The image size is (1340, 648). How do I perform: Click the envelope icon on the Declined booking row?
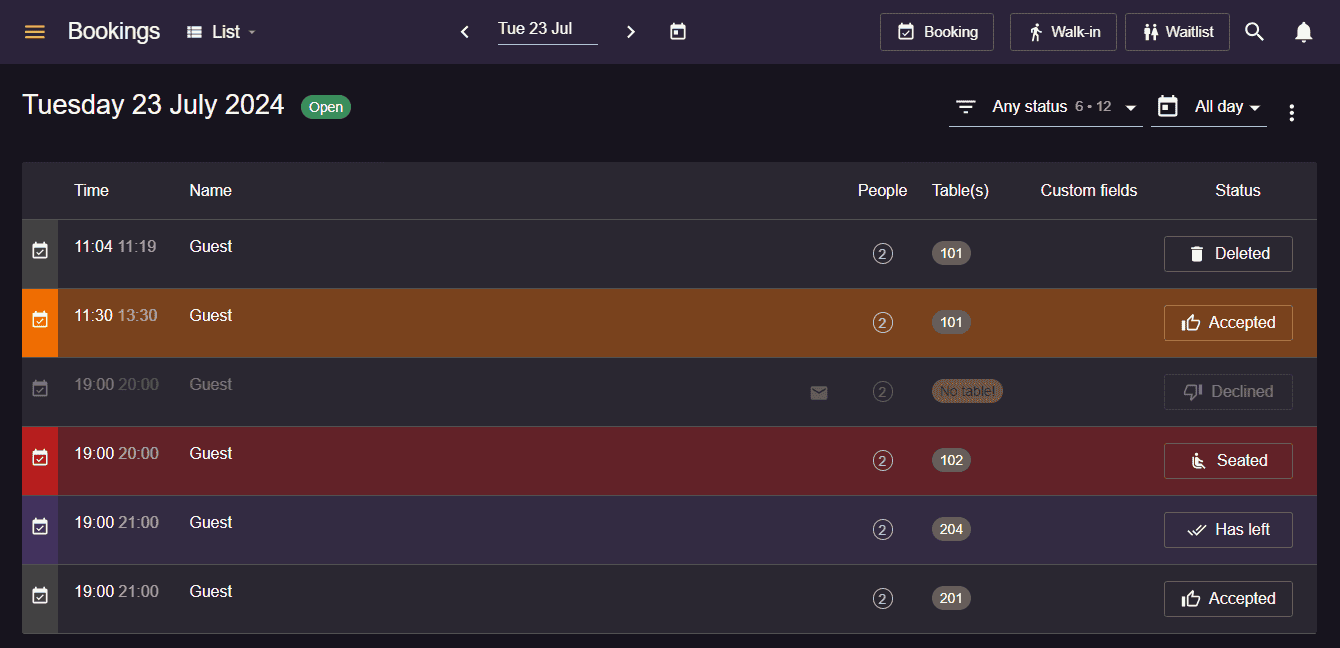pyautogui.click(x=819, y=392)
